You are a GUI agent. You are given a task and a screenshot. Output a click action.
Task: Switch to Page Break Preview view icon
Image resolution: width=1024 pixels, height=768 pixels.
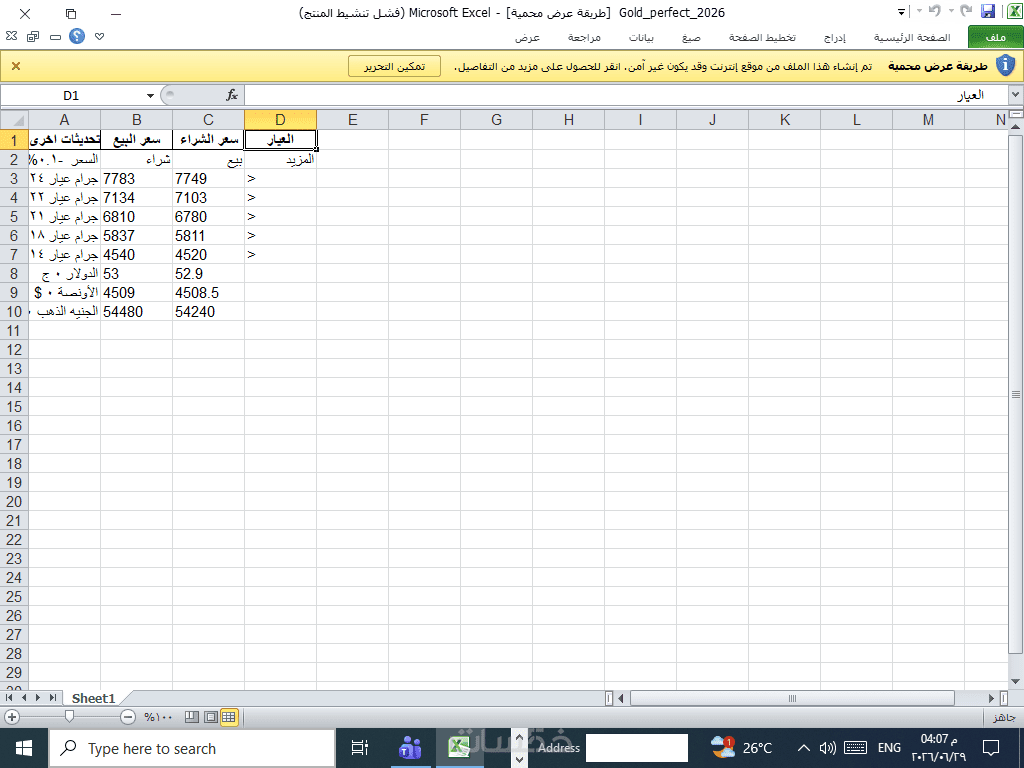point(192,717)
